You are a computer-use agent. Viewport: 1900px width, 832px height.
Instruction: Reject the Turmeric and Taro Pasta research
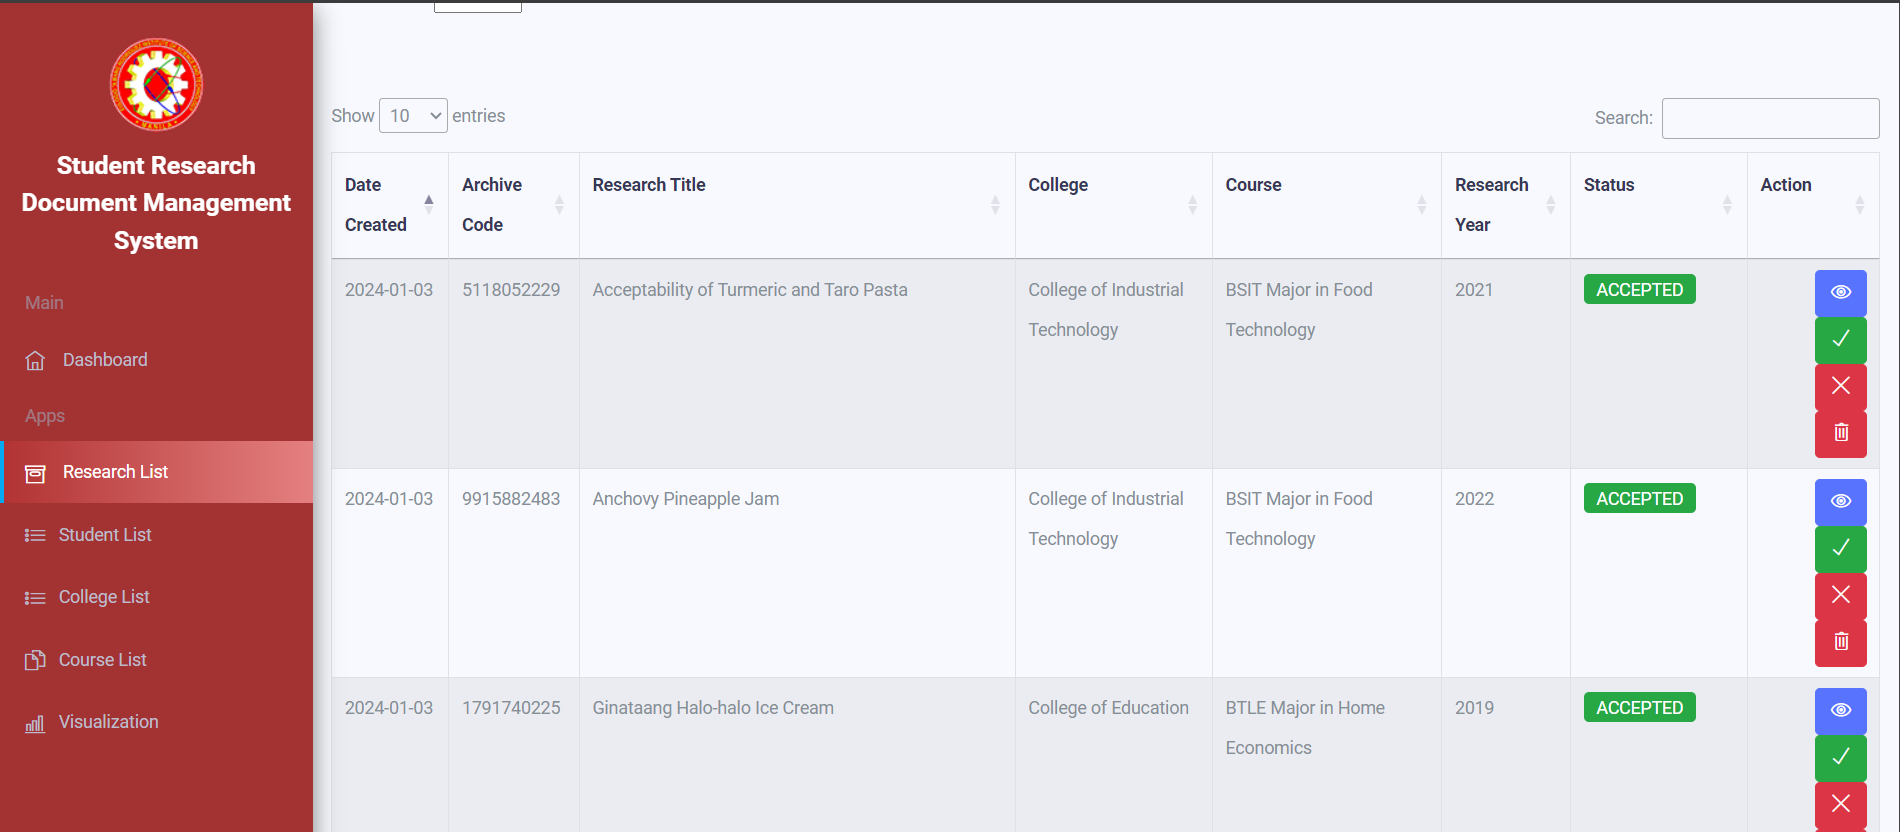[x=1840, y=386]
